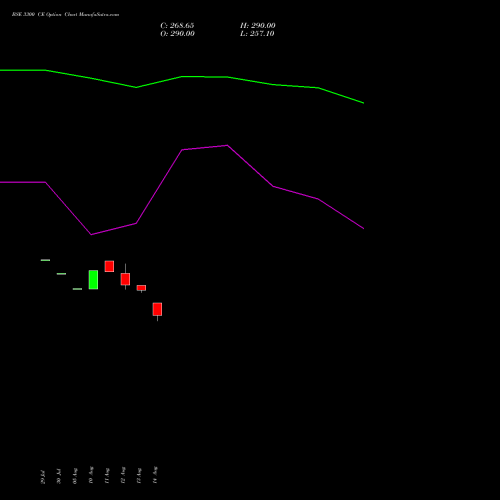Click the '11 Aug' date axis label
The image size is (500, 500).
coord(107,476)
